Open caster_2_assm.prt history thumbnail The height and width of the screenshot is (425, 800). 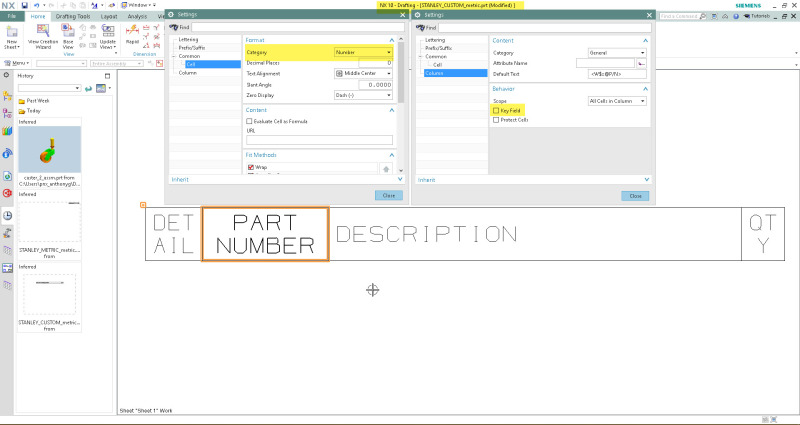[49, 149]
